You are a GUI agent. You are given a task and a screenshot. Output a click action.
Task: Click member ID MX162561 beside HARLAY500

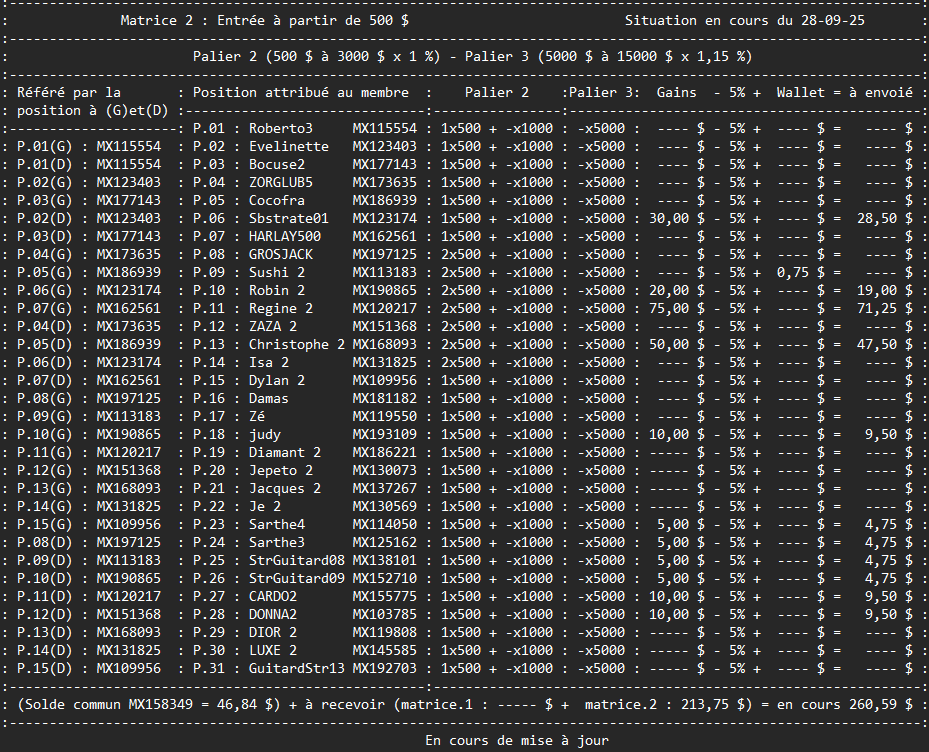pyautogui.click(x=385, y=236)
